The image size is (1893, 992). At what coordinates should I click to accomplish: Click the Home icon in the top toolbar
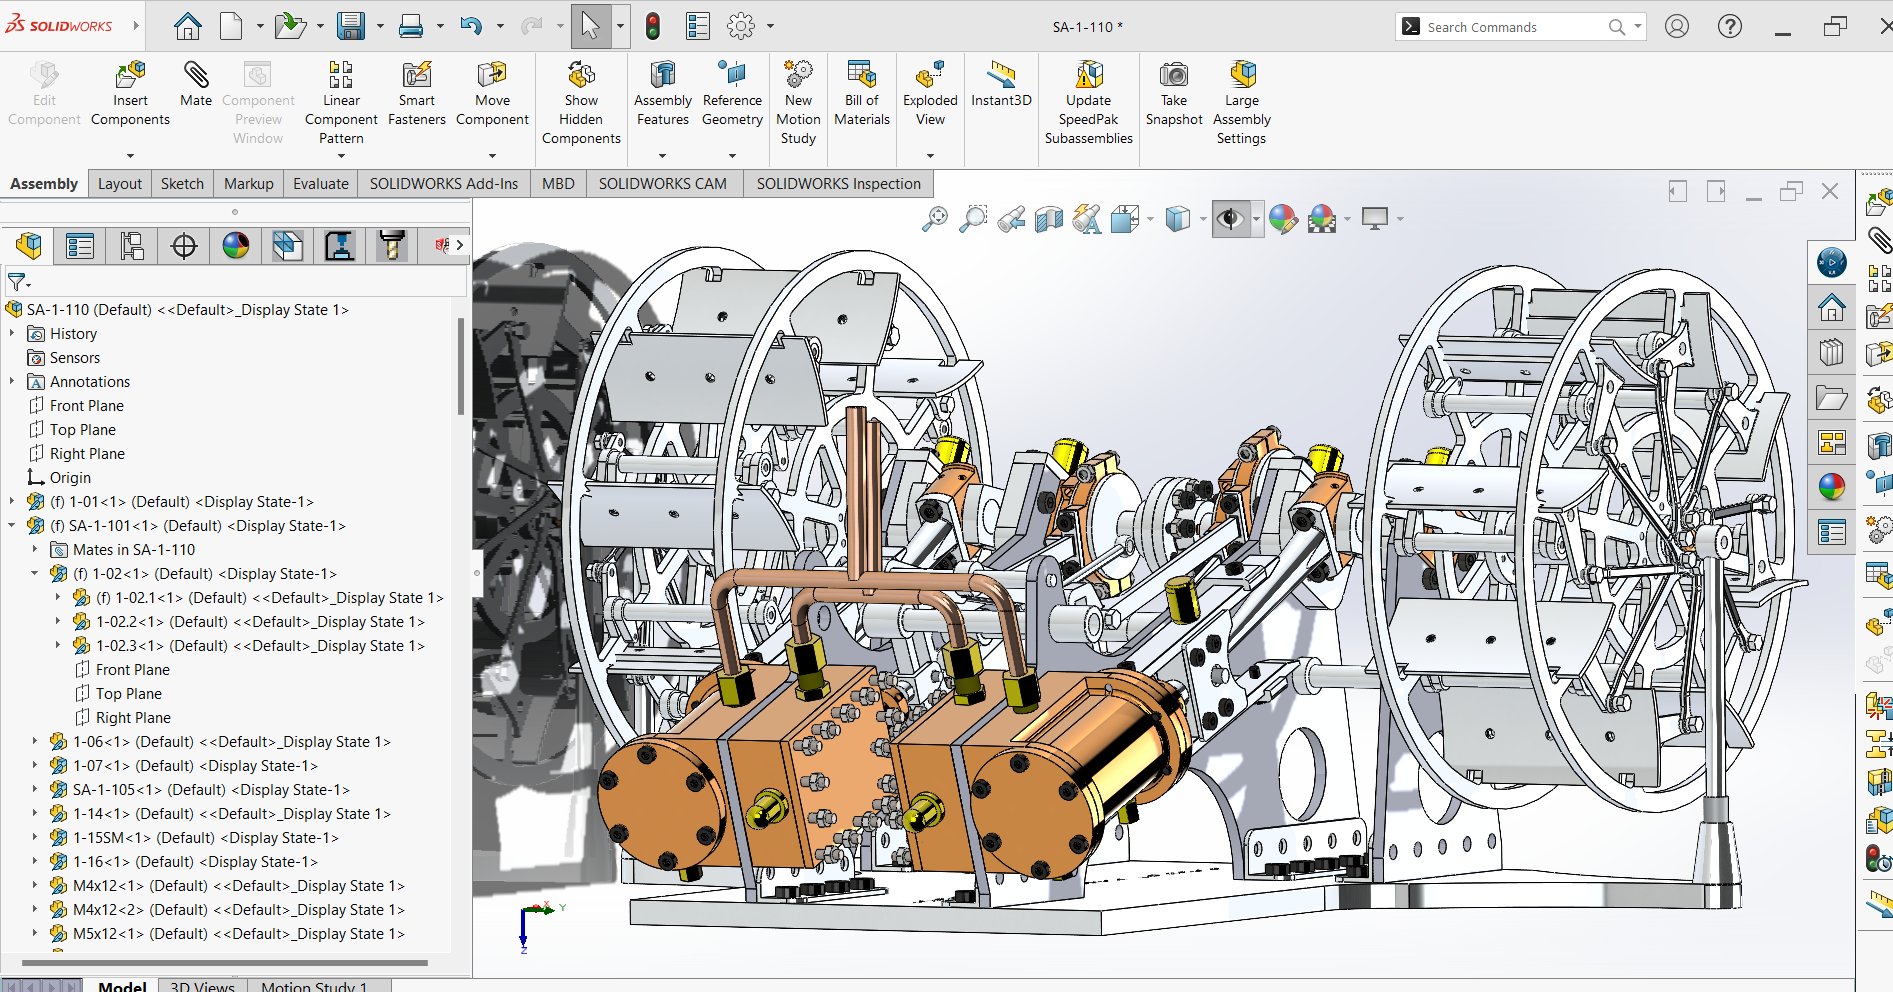(x=187, y=26)
